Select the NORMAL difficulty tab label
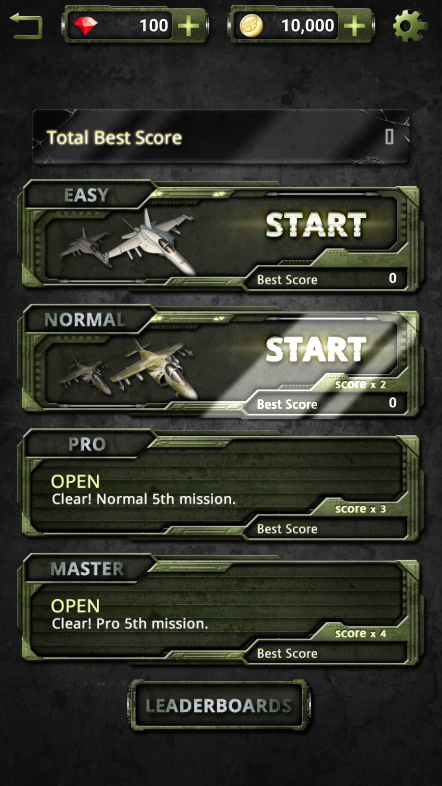Viewport: 442px width, 786px height. click(85, 319)
